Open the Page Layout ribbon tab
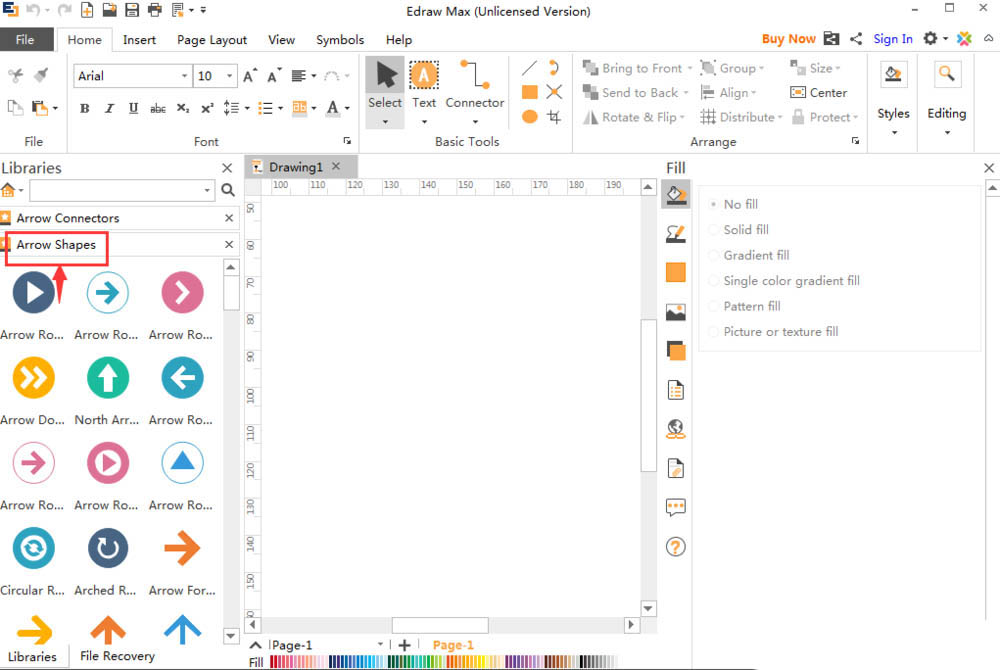 [212, 40]
